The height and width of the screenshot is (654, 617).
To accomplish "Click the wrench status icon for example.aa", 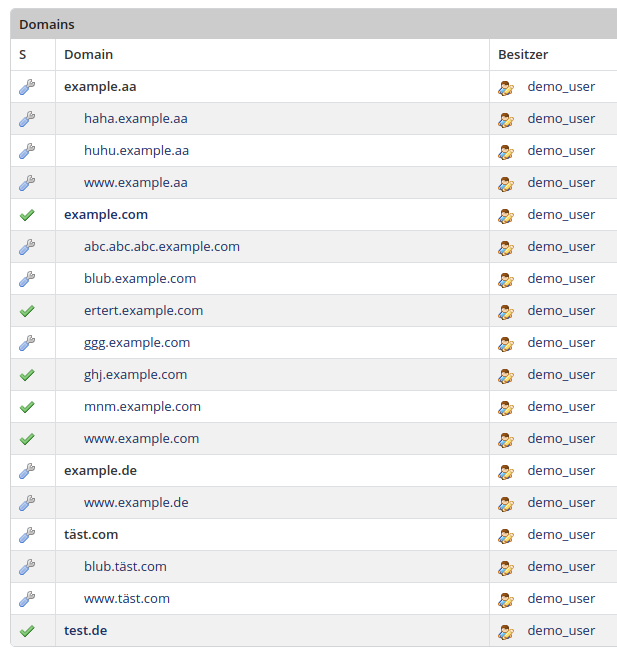I will [x=27, y=87].
